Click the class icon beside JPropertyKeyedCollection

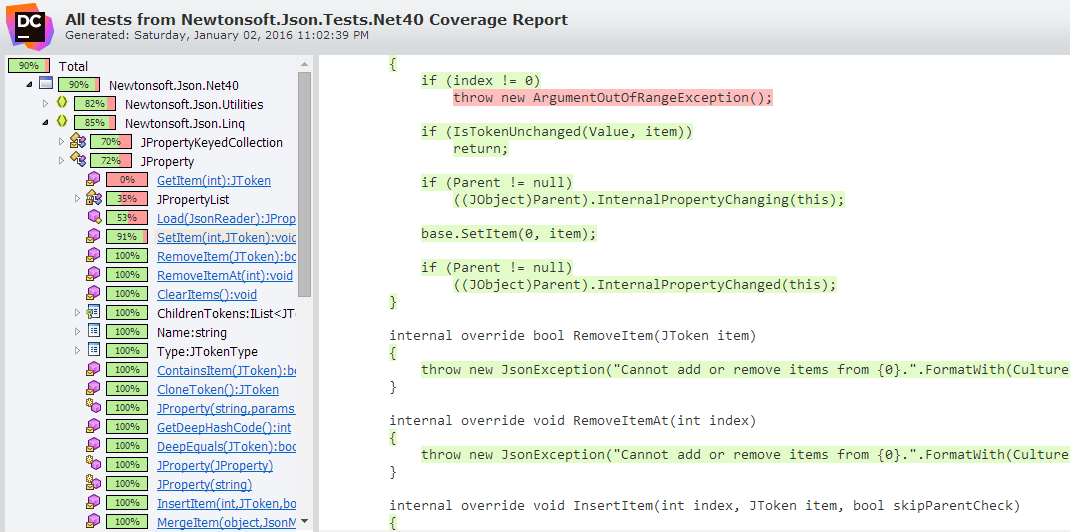(x=77, y=142)
